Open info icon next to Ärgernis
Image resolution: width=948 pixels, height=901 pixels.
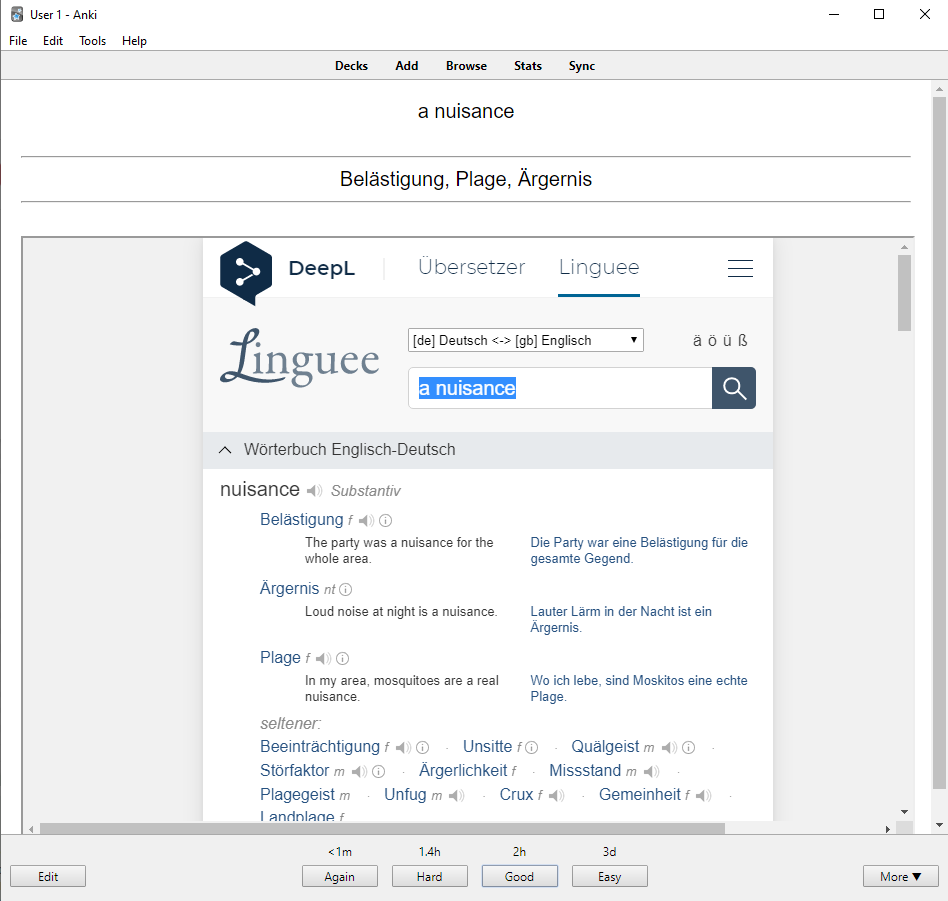(345, 589)
